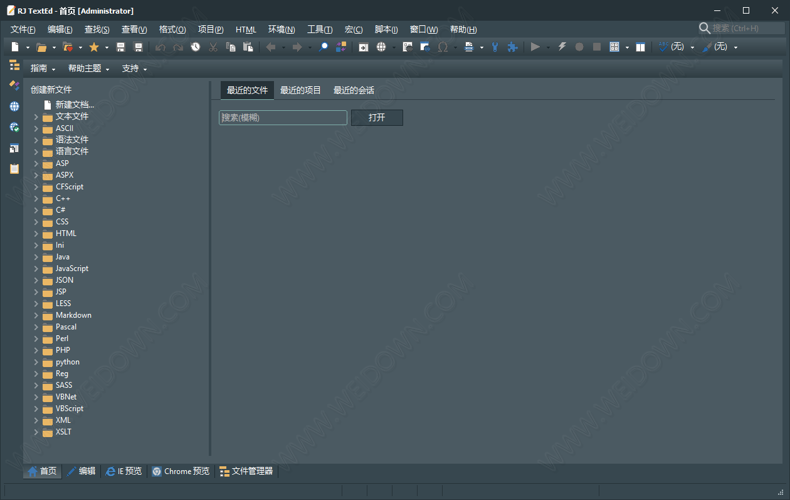This screenshot has width=790, height=500.
Task: Click the Undo arrow icon
Action: pos(160,47)
